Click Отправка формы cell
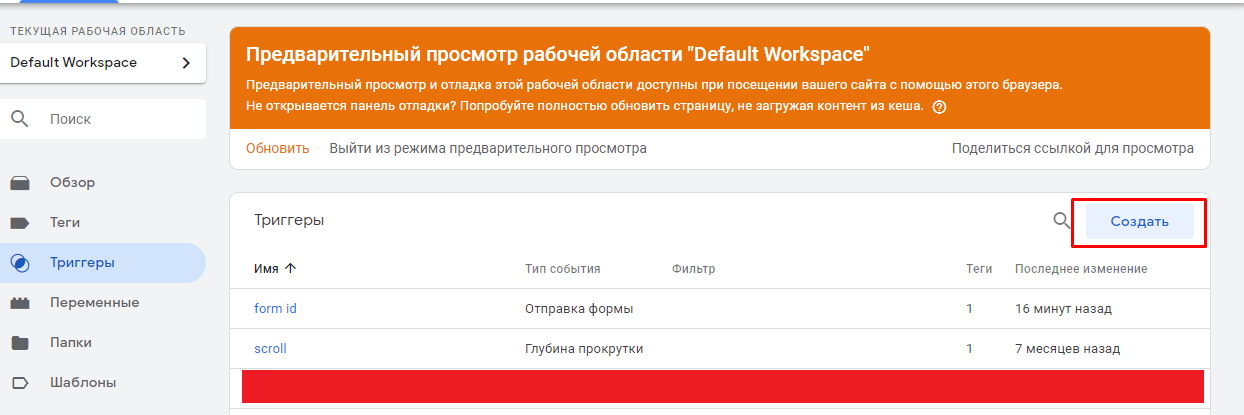 pos(579,308)
